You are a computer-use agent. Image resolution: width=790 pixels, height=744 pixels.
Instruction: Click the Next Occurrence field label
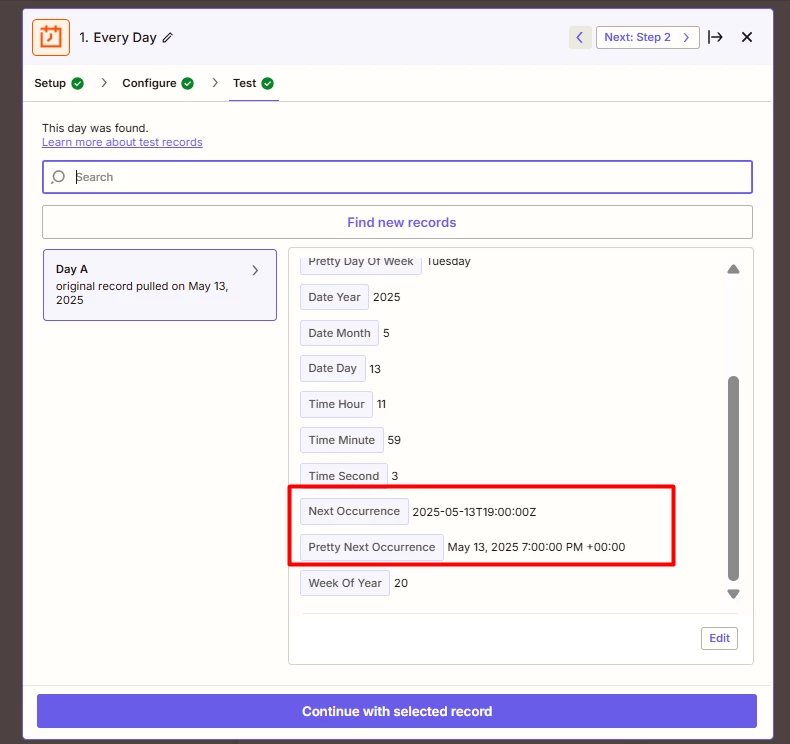tap(354, 511)
